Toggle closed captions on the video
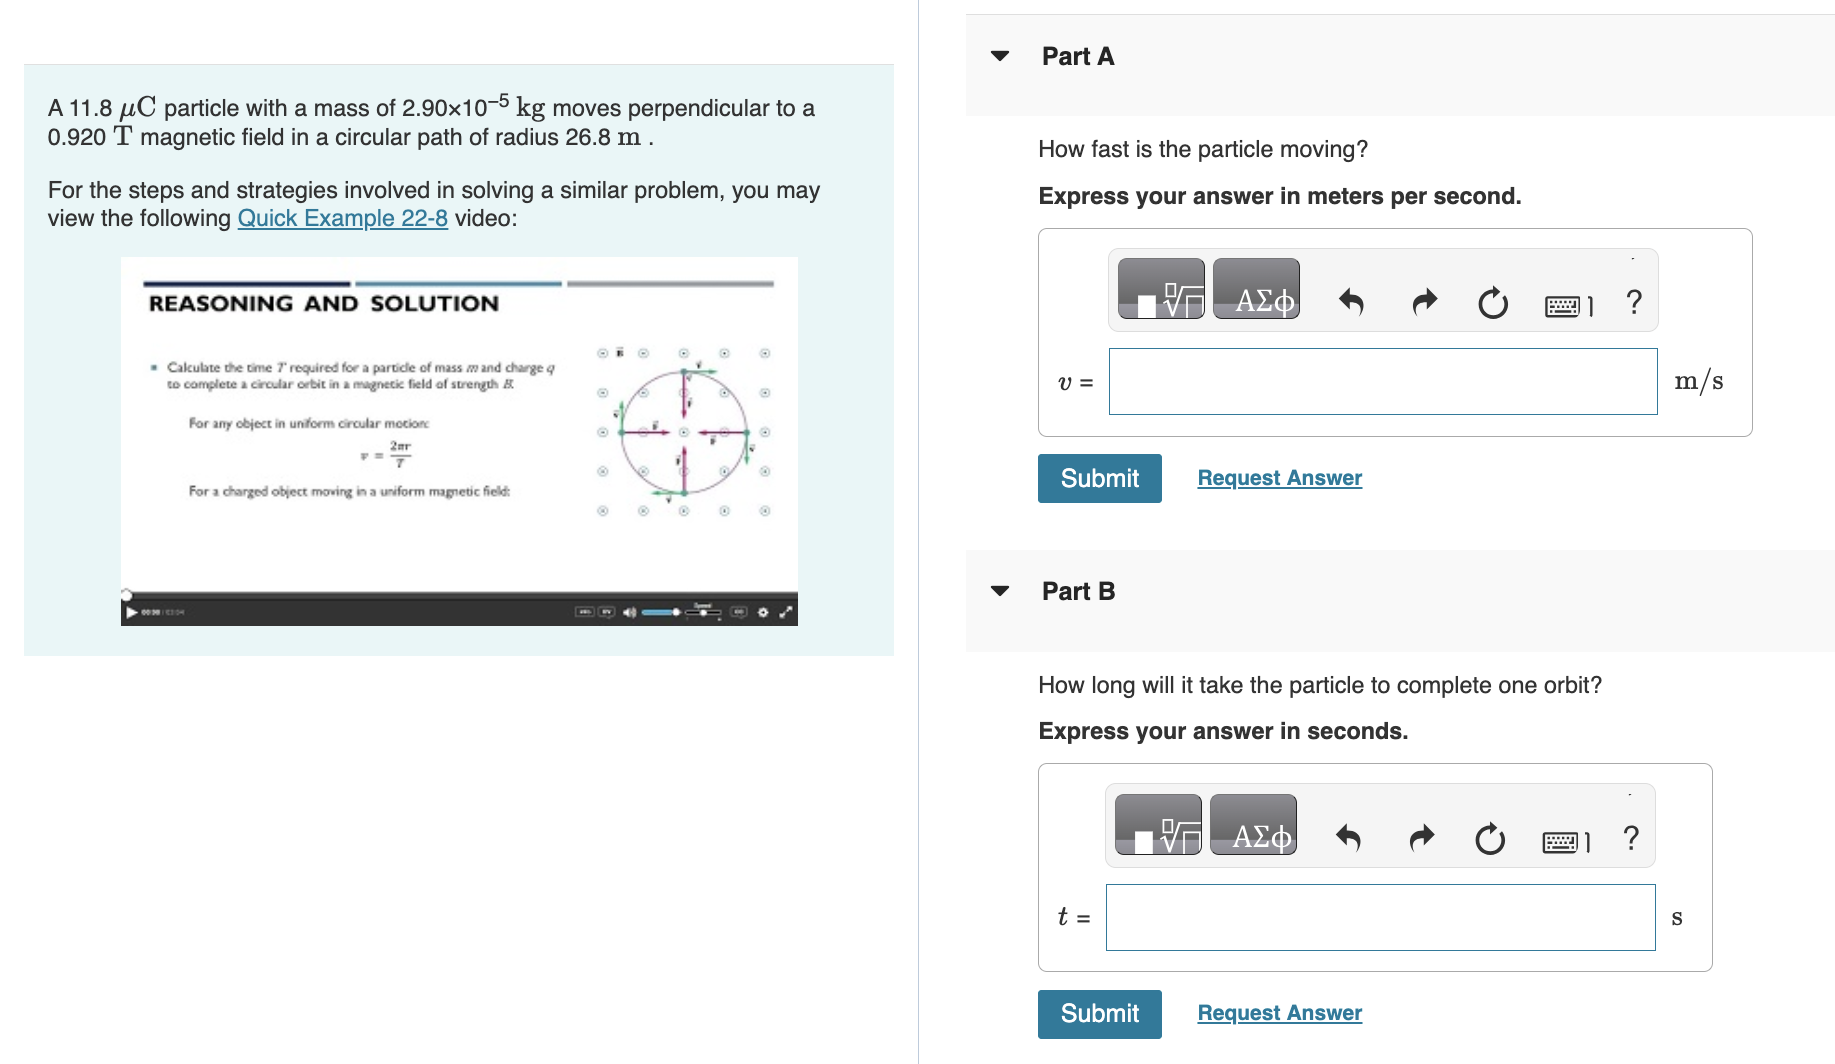The image size is (1835, 1064). (738, 612)
